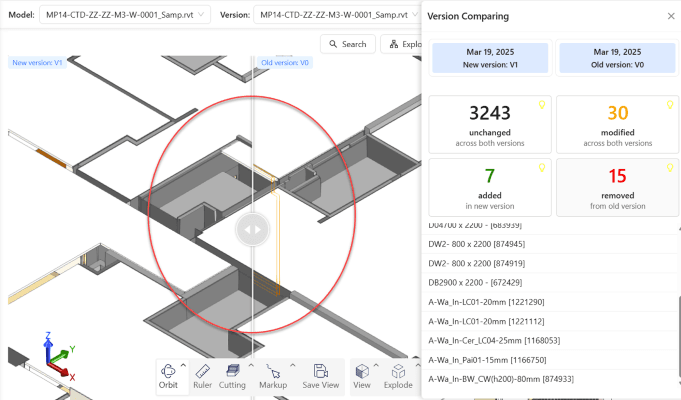Click the Search button
The width and height of the screenshot is (681, 400).
[x=347, y=44]
